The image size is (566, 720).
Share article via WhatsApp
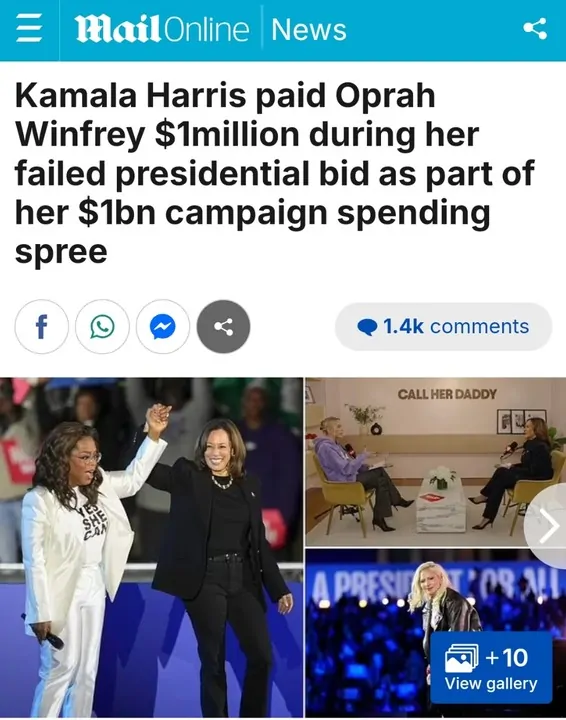pyautogui.click(x=102, y=327)
